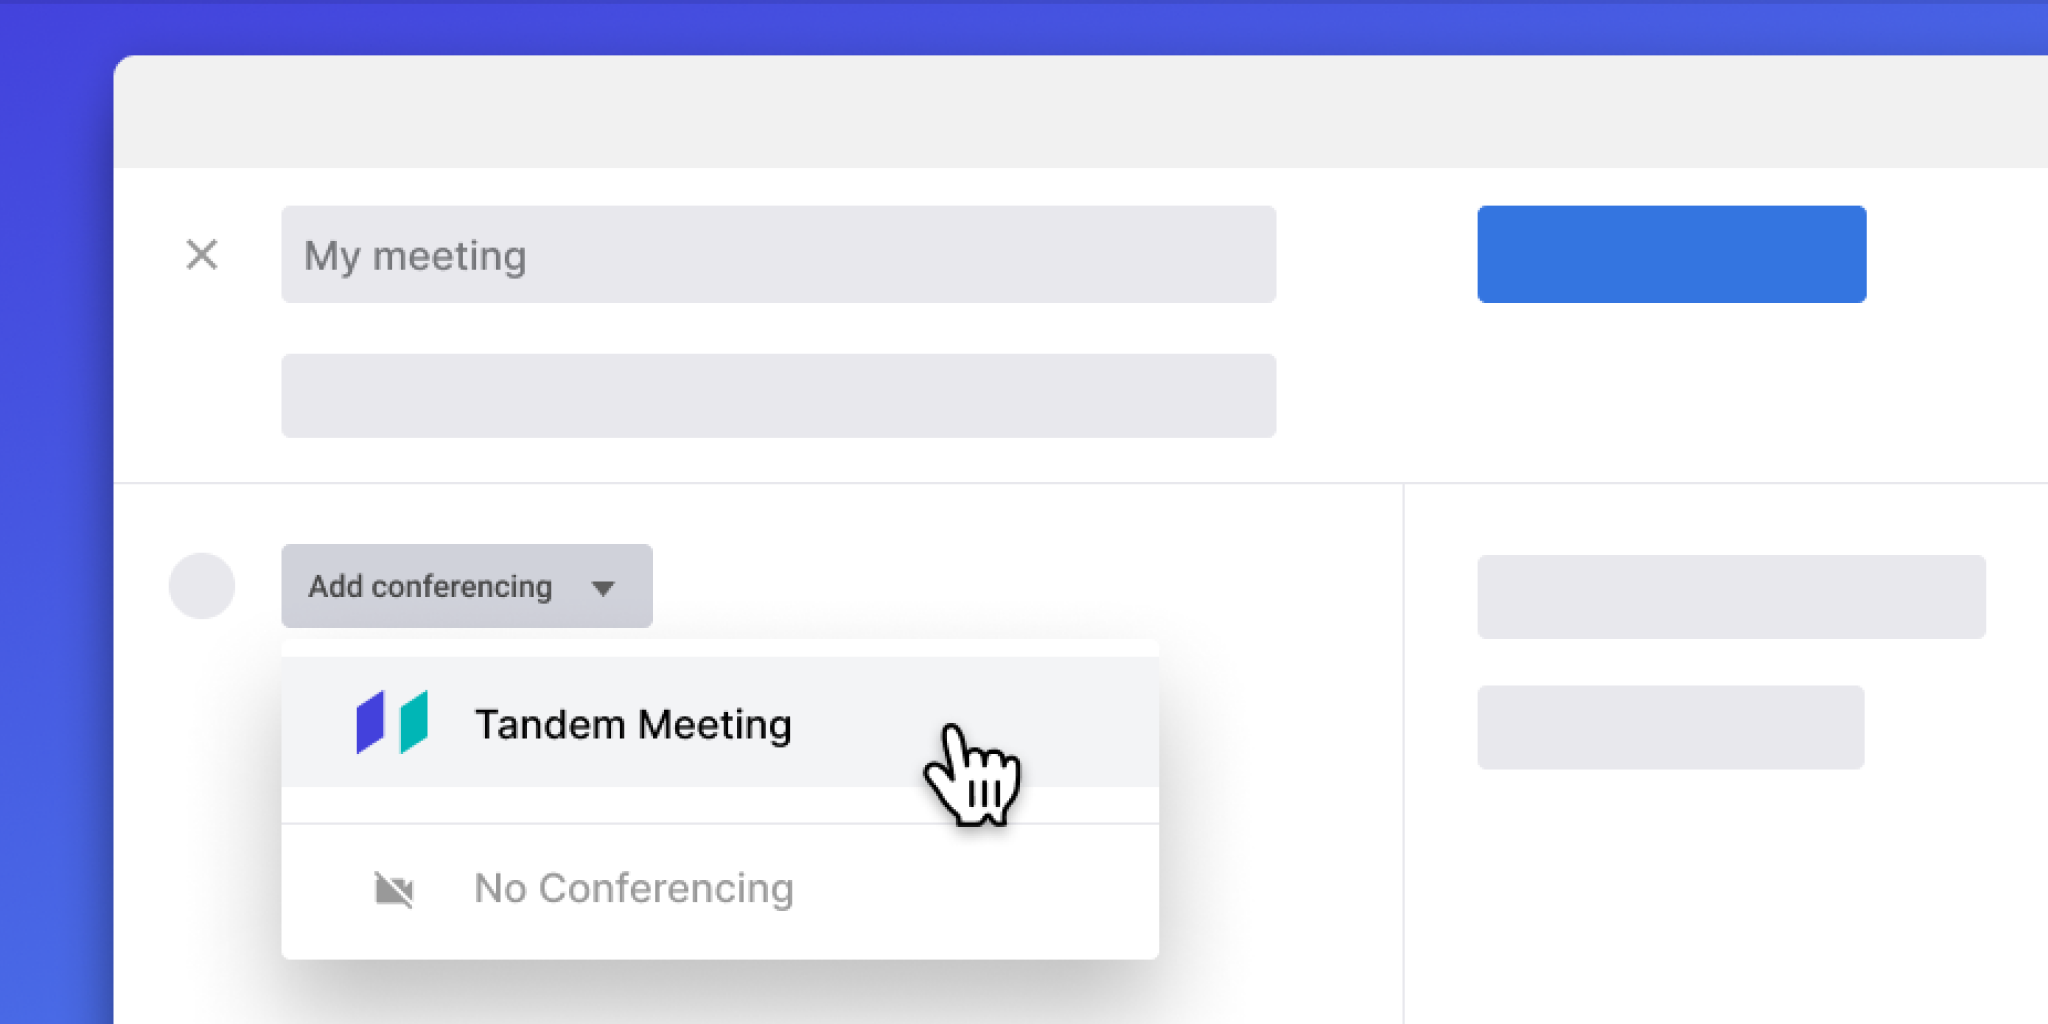Viewport: 2048px width, 1024px height.
Task: Click the round gray conferencing icon
Action: [x=202, y=586]
